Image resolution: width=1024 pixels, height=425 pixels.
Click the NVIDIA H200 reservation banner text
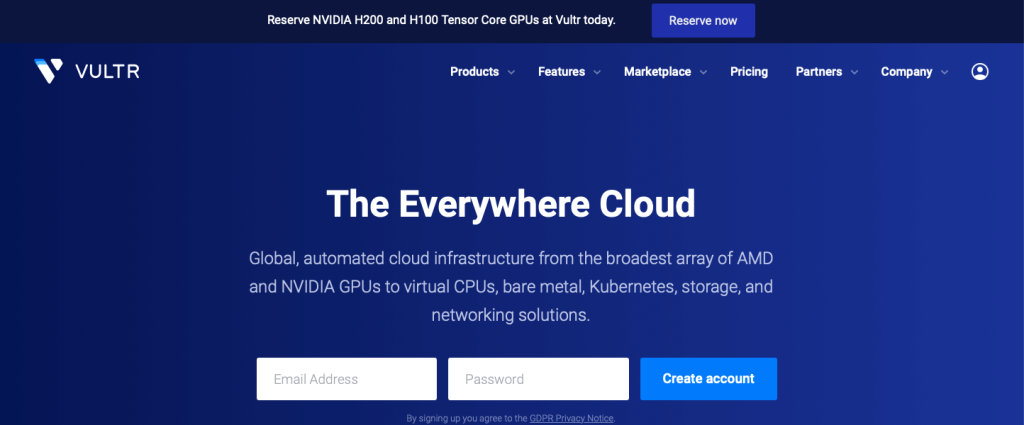click(x=441, y=20)
